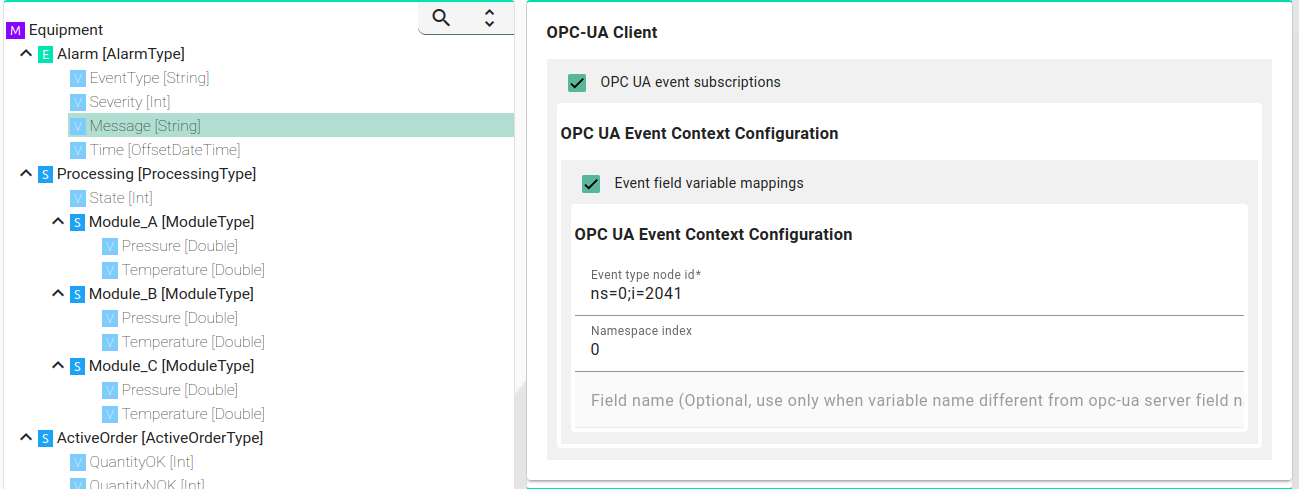The image size is (1299, 489).
Task: Click the S icon beside Module_C
Action: [78, 366]
